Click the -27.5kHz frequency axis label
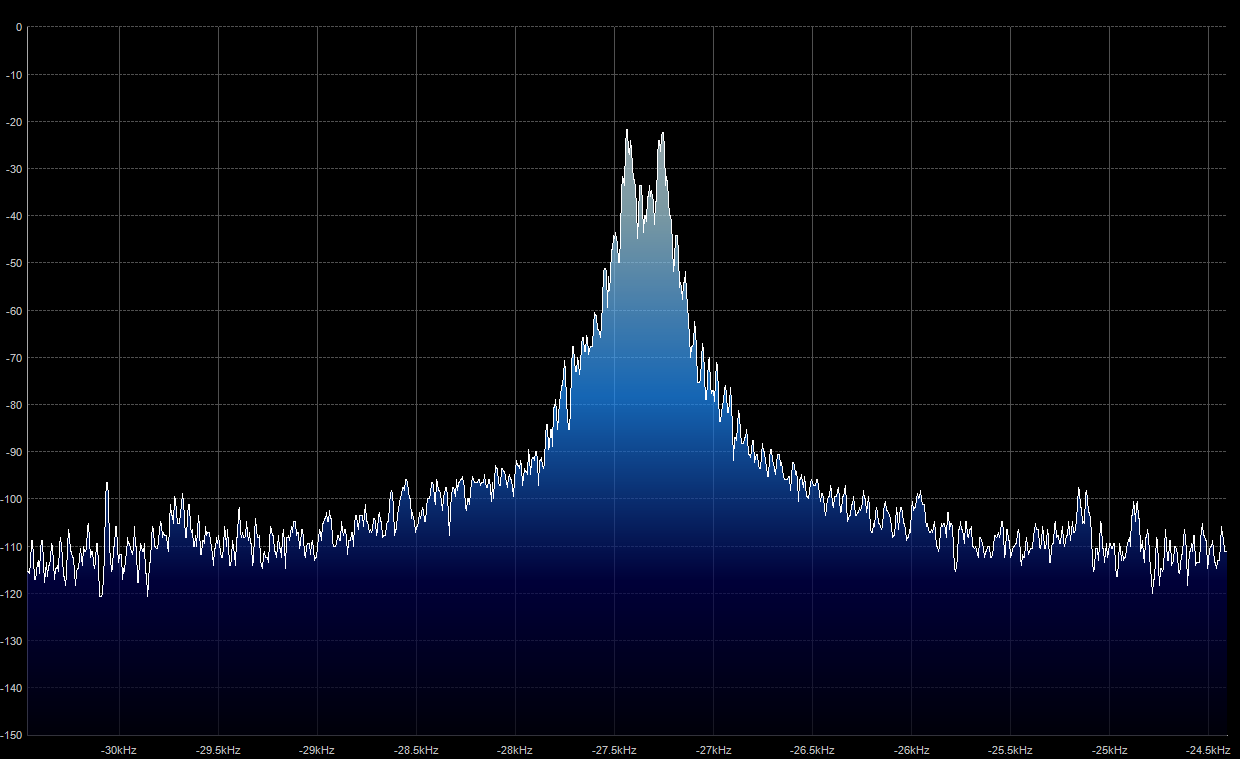 tap(614, 750)
